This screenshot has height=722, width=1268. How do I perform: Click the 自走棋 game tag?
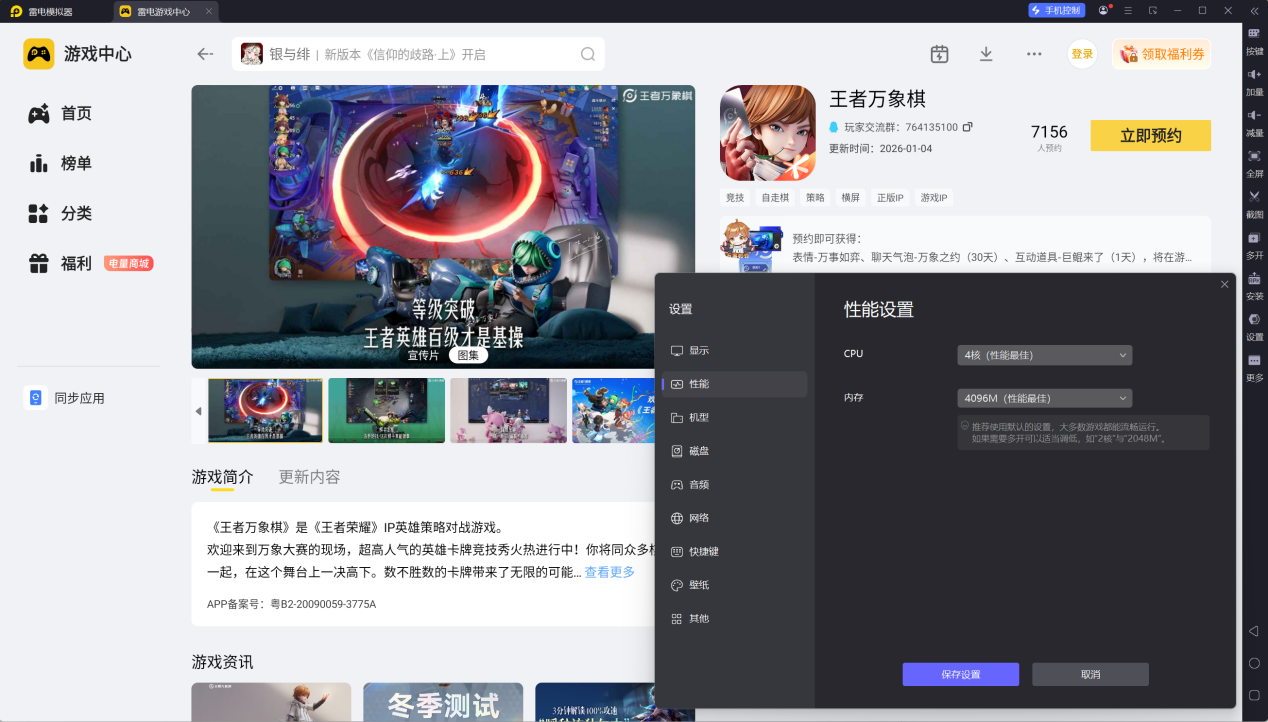click(x=775, y=198)
